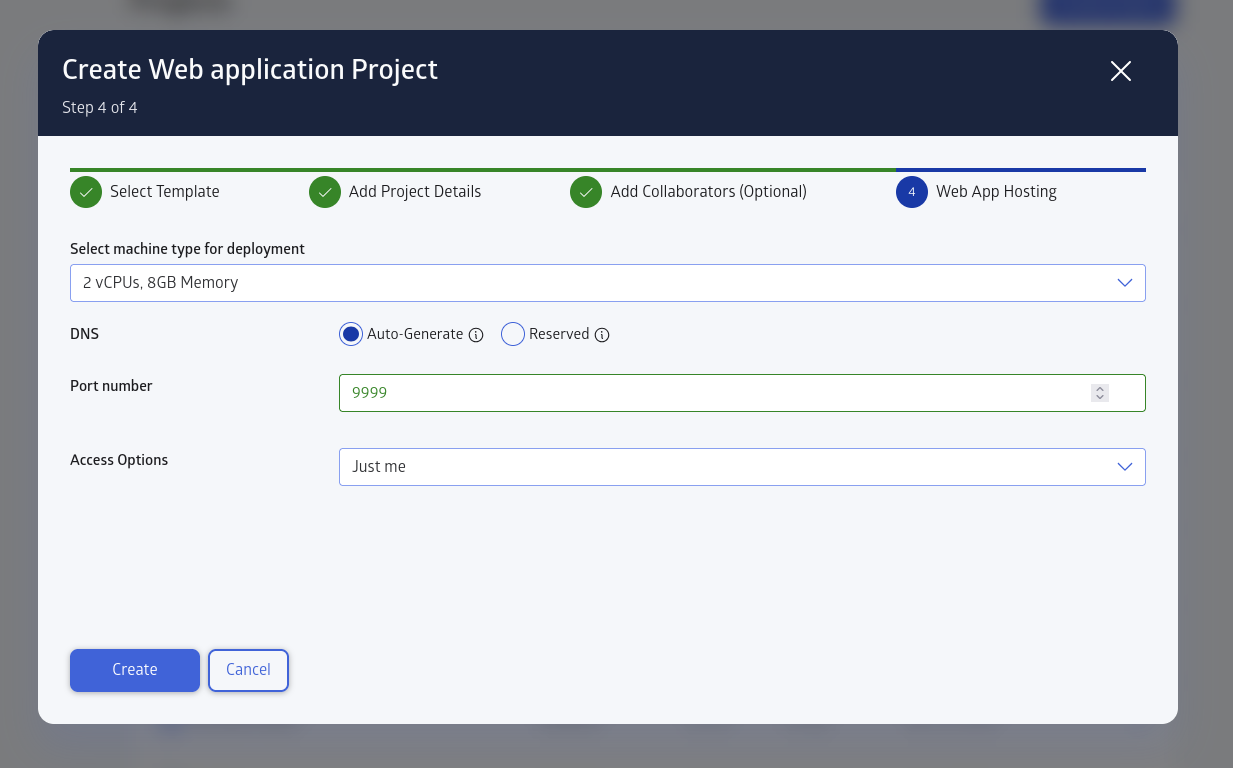Open the Reserved info icon
This screenshot has width=1233, height=768.
[x=602, y=335]
